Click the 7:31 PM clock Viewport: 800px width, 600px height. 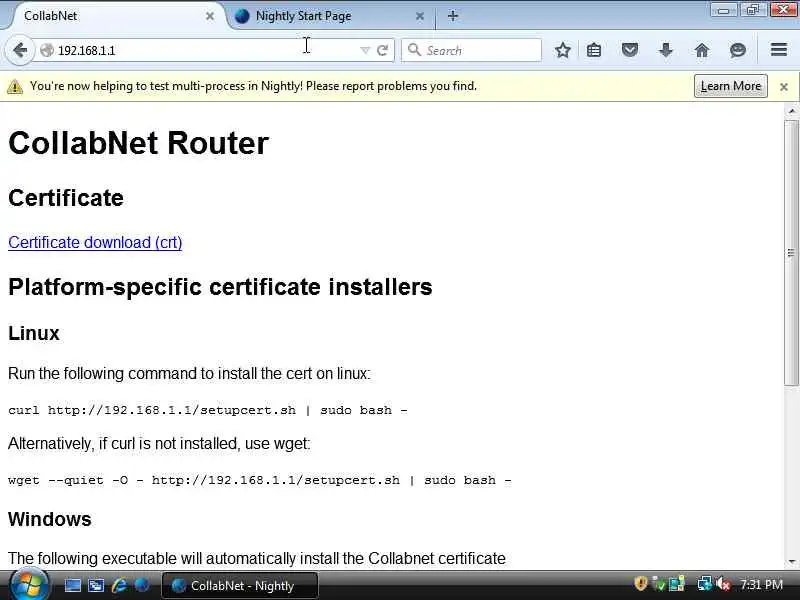762,584
